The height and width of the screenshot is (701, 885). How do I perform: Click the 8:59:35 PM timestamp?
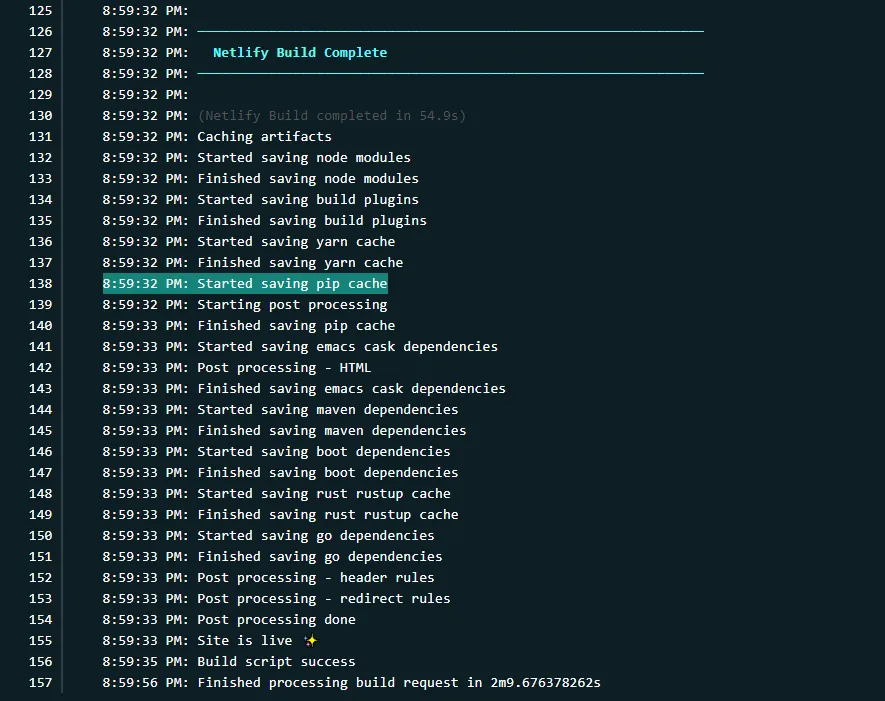(146, 661)
